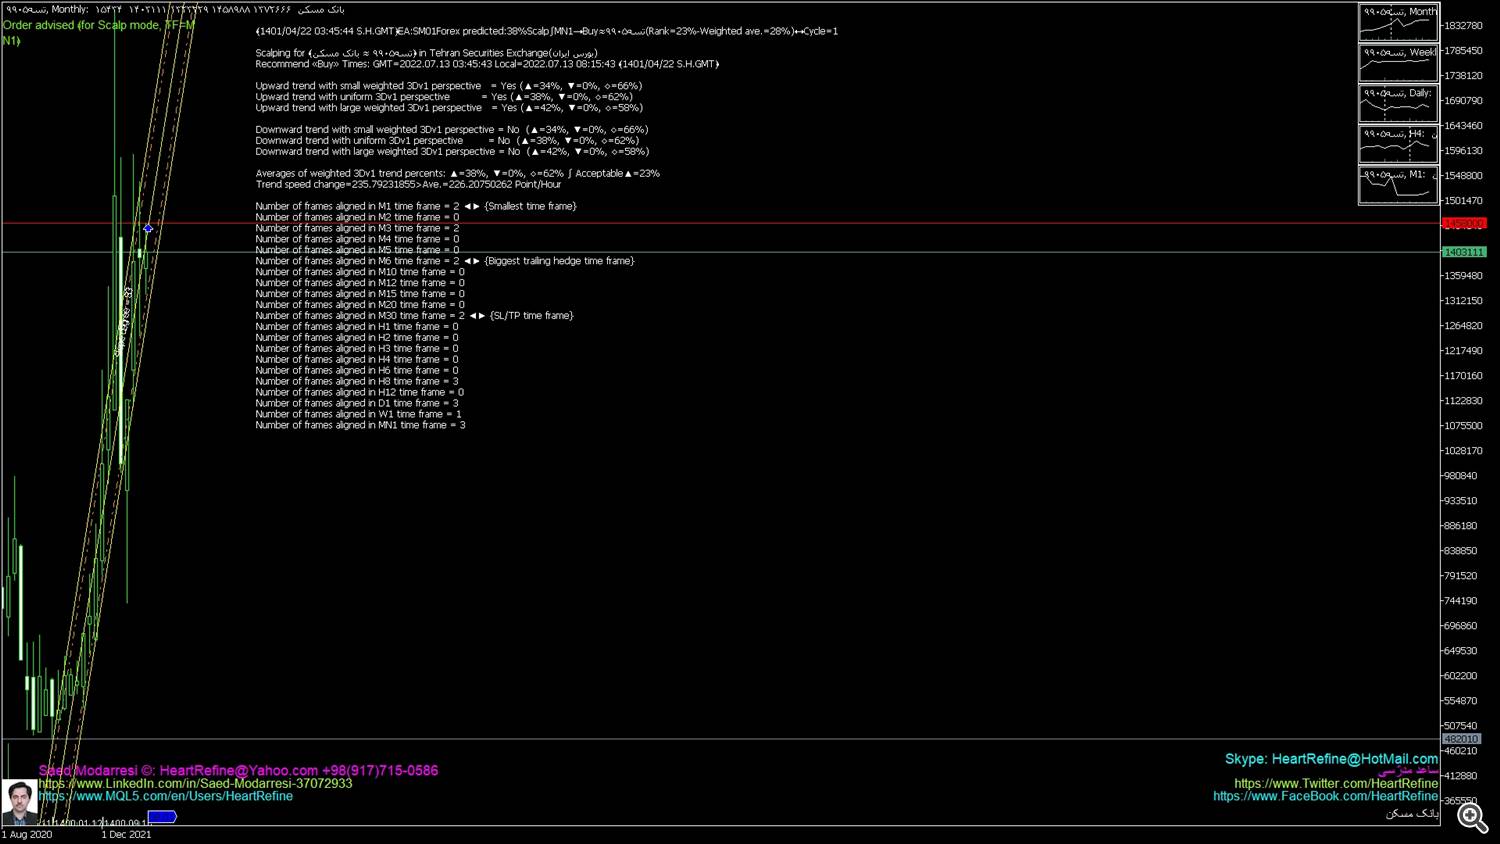Click the M2 time frame = 0 line
The image size is (1500, 844).
[x=357, y=217]
